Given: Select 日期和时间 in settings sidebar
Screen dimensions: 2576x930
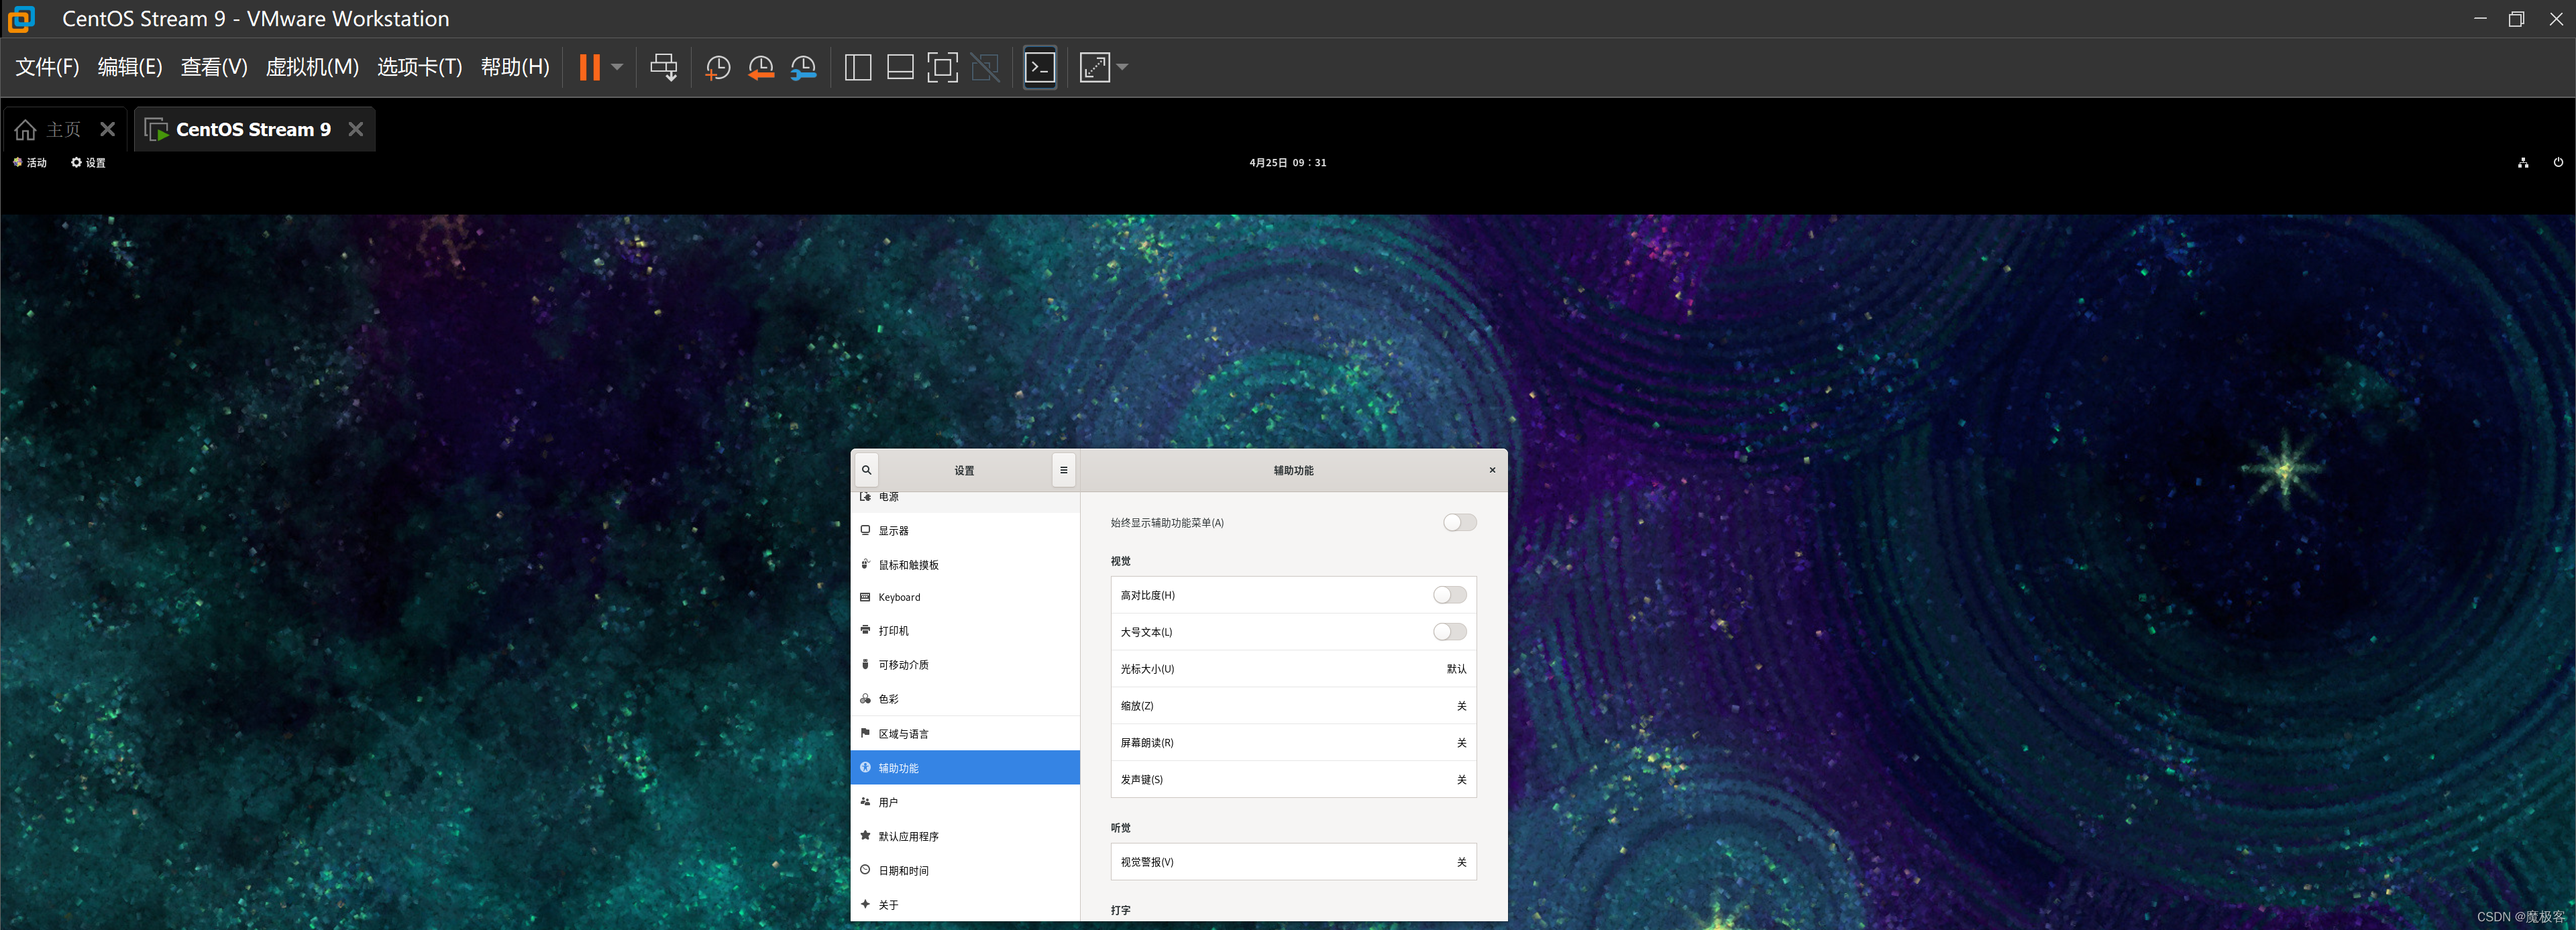Looking at the screenshot, I should click(x=903, y=871).
